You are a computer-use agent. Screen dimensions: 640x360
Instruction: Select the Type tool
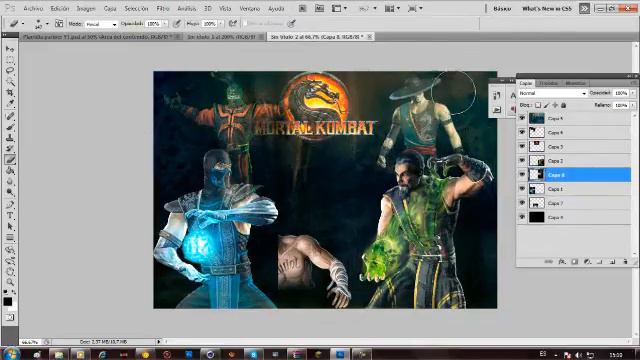(10, 215)
